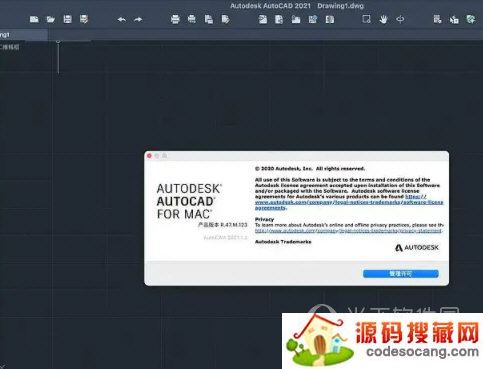Click the window title 'Autodesk AutoCAD 2021 Drawing1.dwg'
The width and height of the screenshot is (483, 369).
(297, 6)
